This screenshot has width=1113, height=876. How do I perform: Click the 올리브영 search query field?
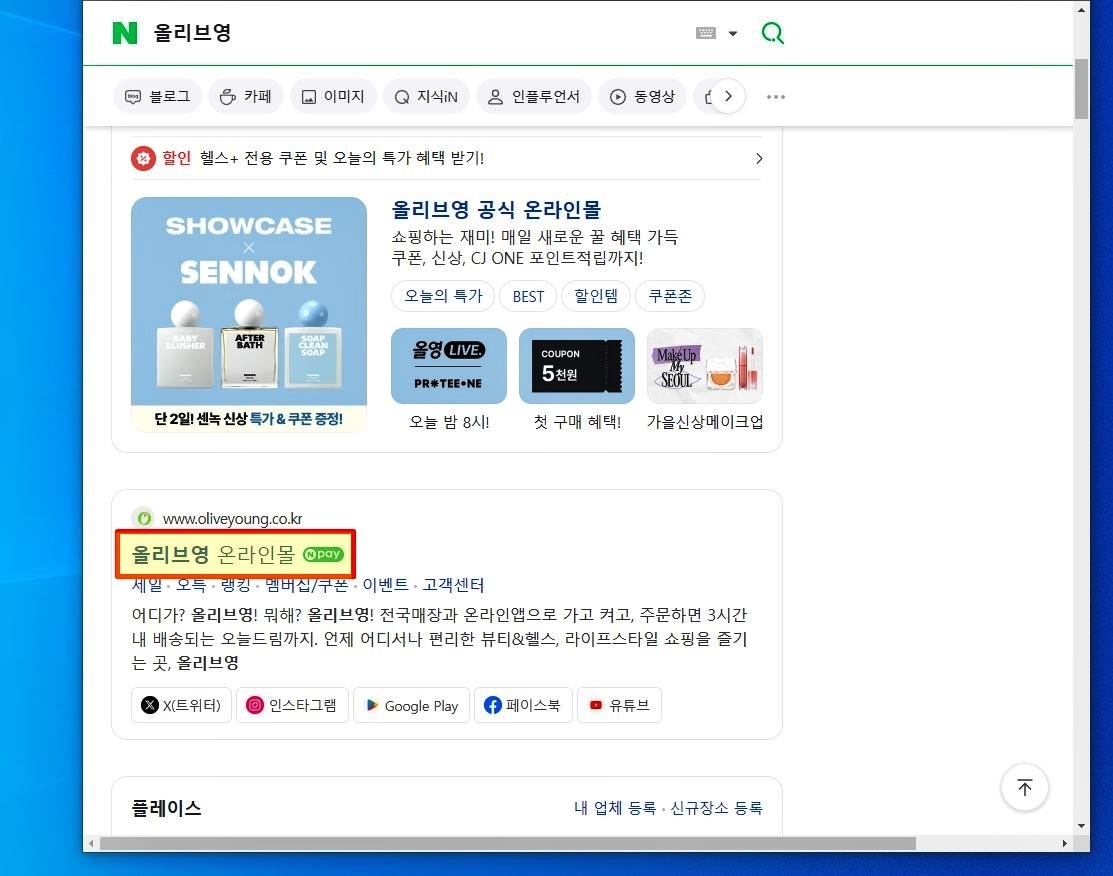click(419, 33)
